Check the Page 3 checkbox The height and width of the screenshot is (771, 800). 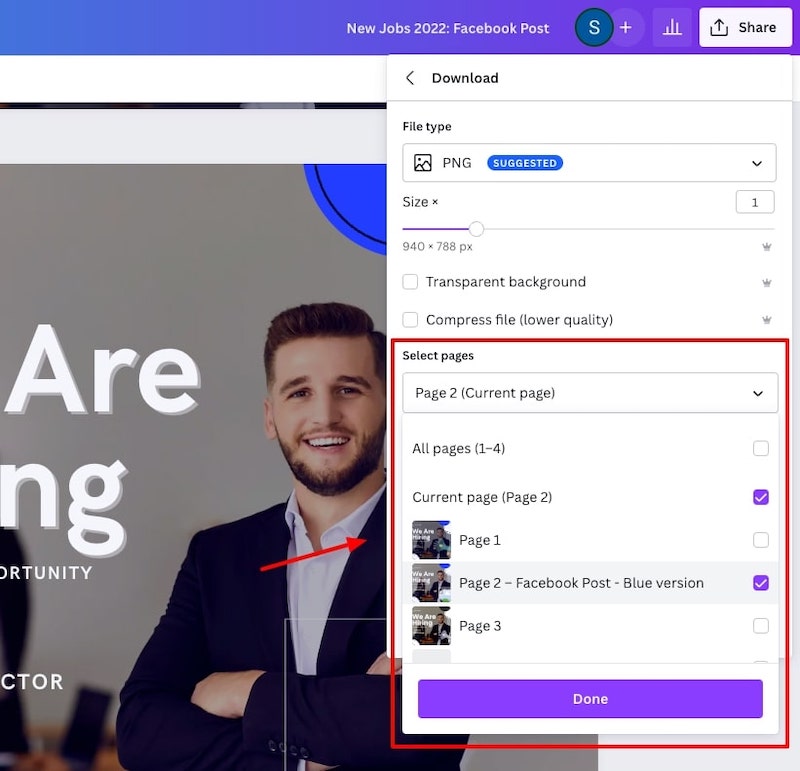click(x=761, y=626)
